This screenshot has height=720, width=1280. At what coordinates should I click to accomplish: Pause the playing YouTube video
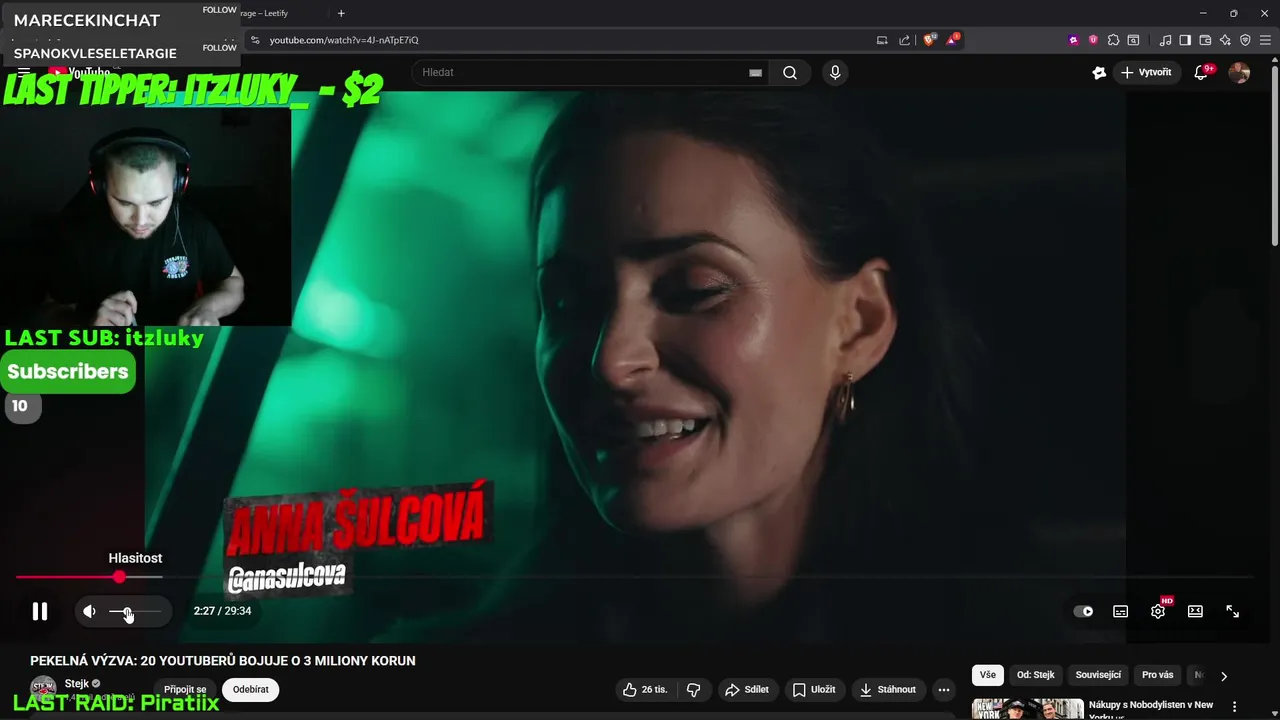40,611
